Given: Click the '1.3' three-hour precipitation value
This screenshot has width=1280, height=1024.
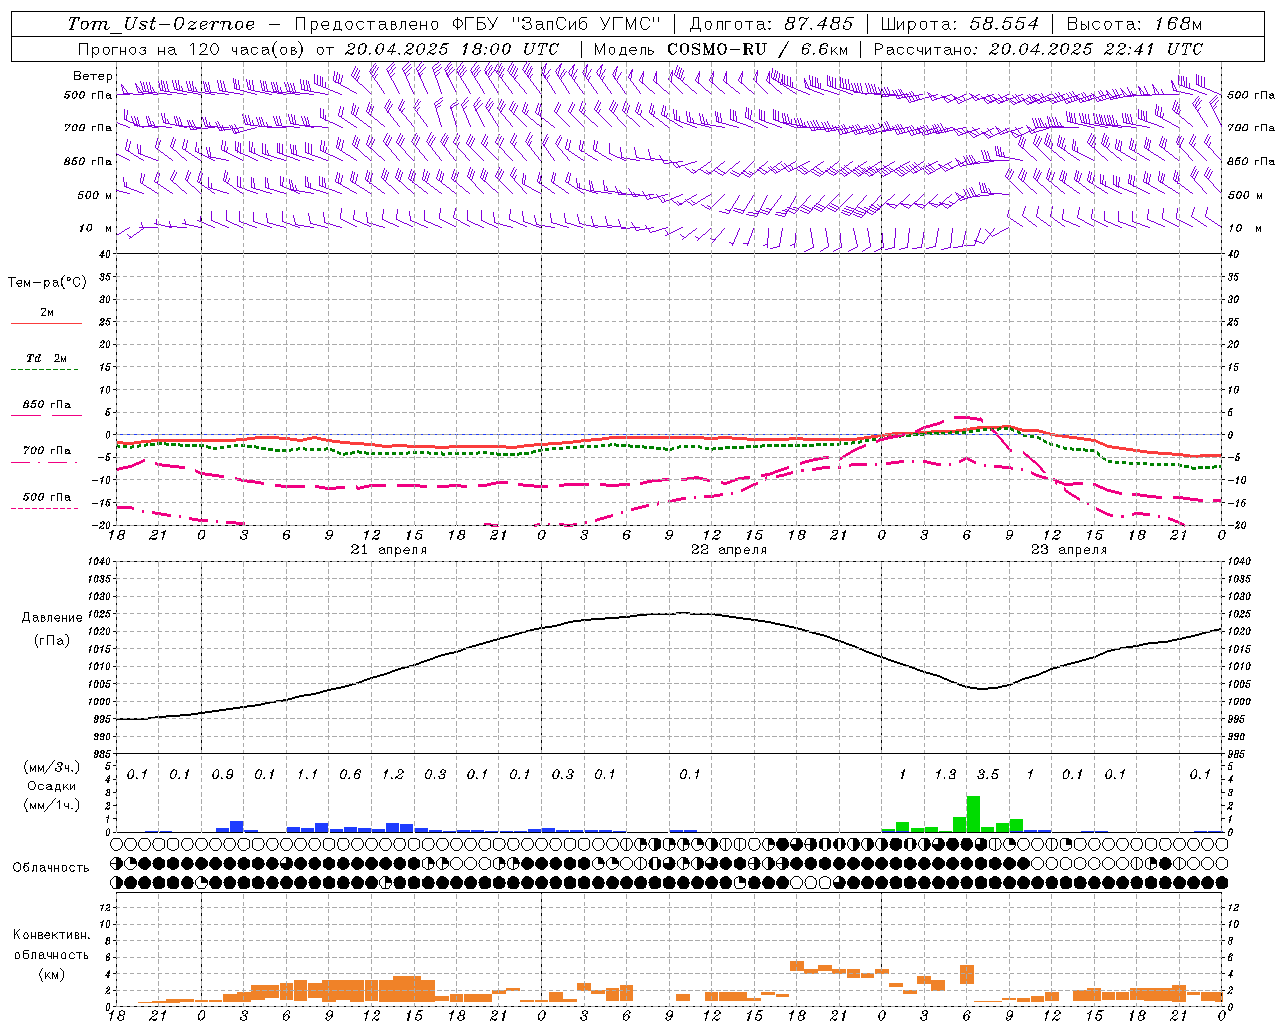Looking at the screenshot, I should tap(945, 774).
